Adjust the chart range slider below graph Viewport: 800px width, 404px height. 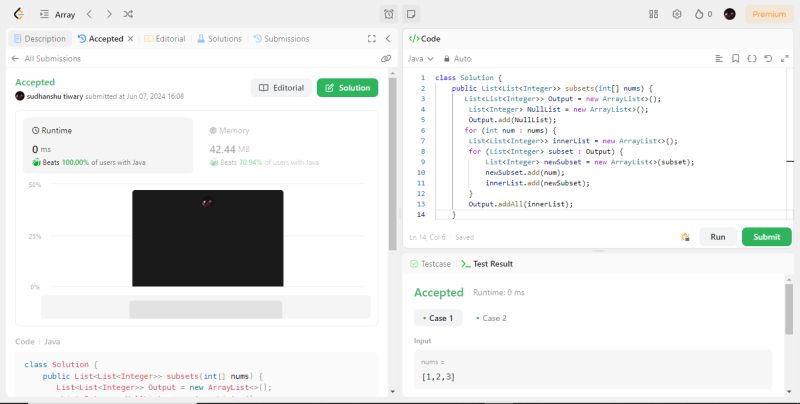tap(206, 307)
